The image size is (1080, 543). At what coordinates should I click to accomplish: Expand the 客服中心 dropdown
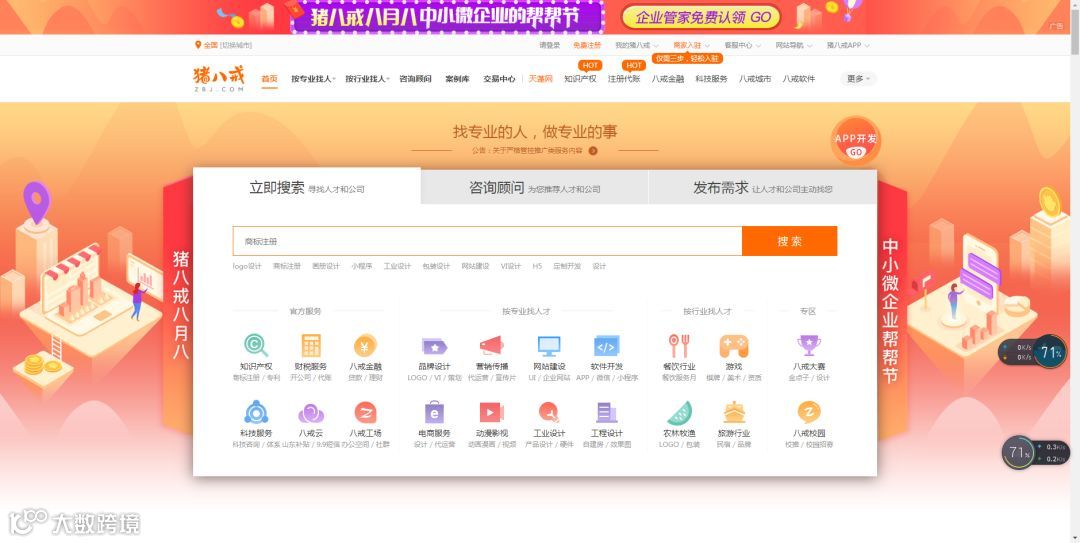click(742, 45)
